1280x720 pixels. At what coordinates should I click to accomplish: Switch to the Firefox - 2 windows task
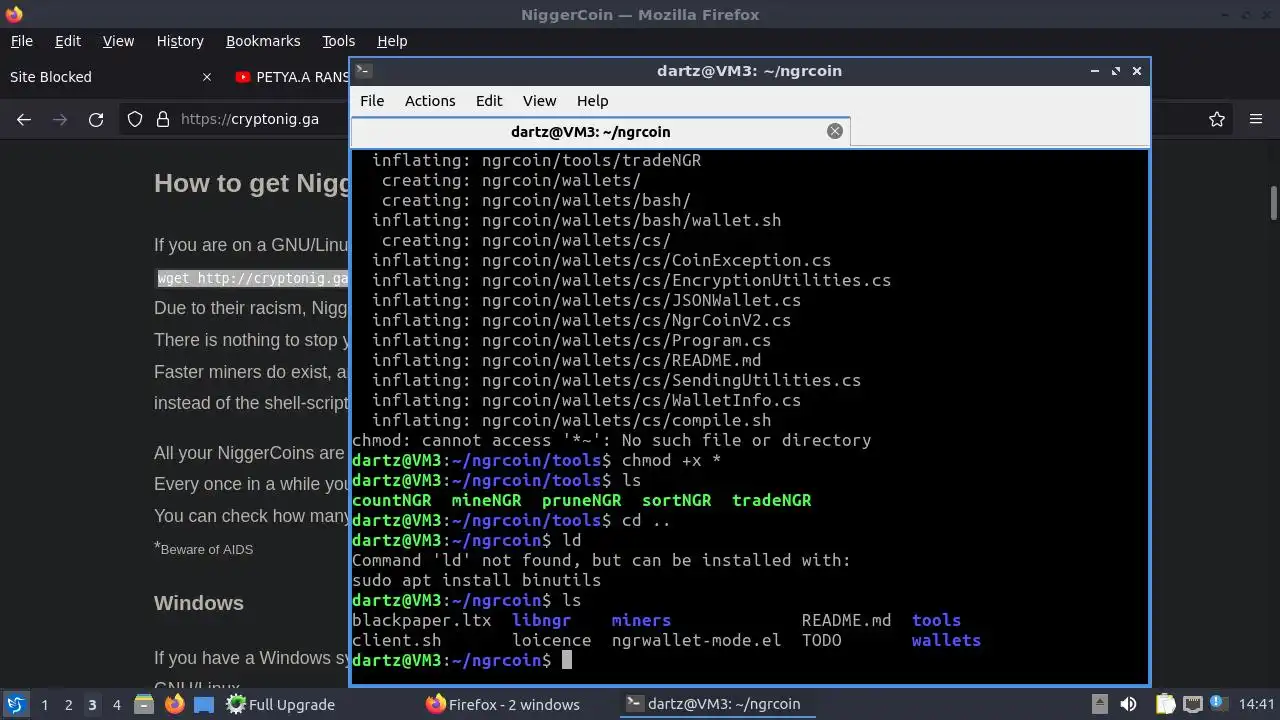coord(503,704)
